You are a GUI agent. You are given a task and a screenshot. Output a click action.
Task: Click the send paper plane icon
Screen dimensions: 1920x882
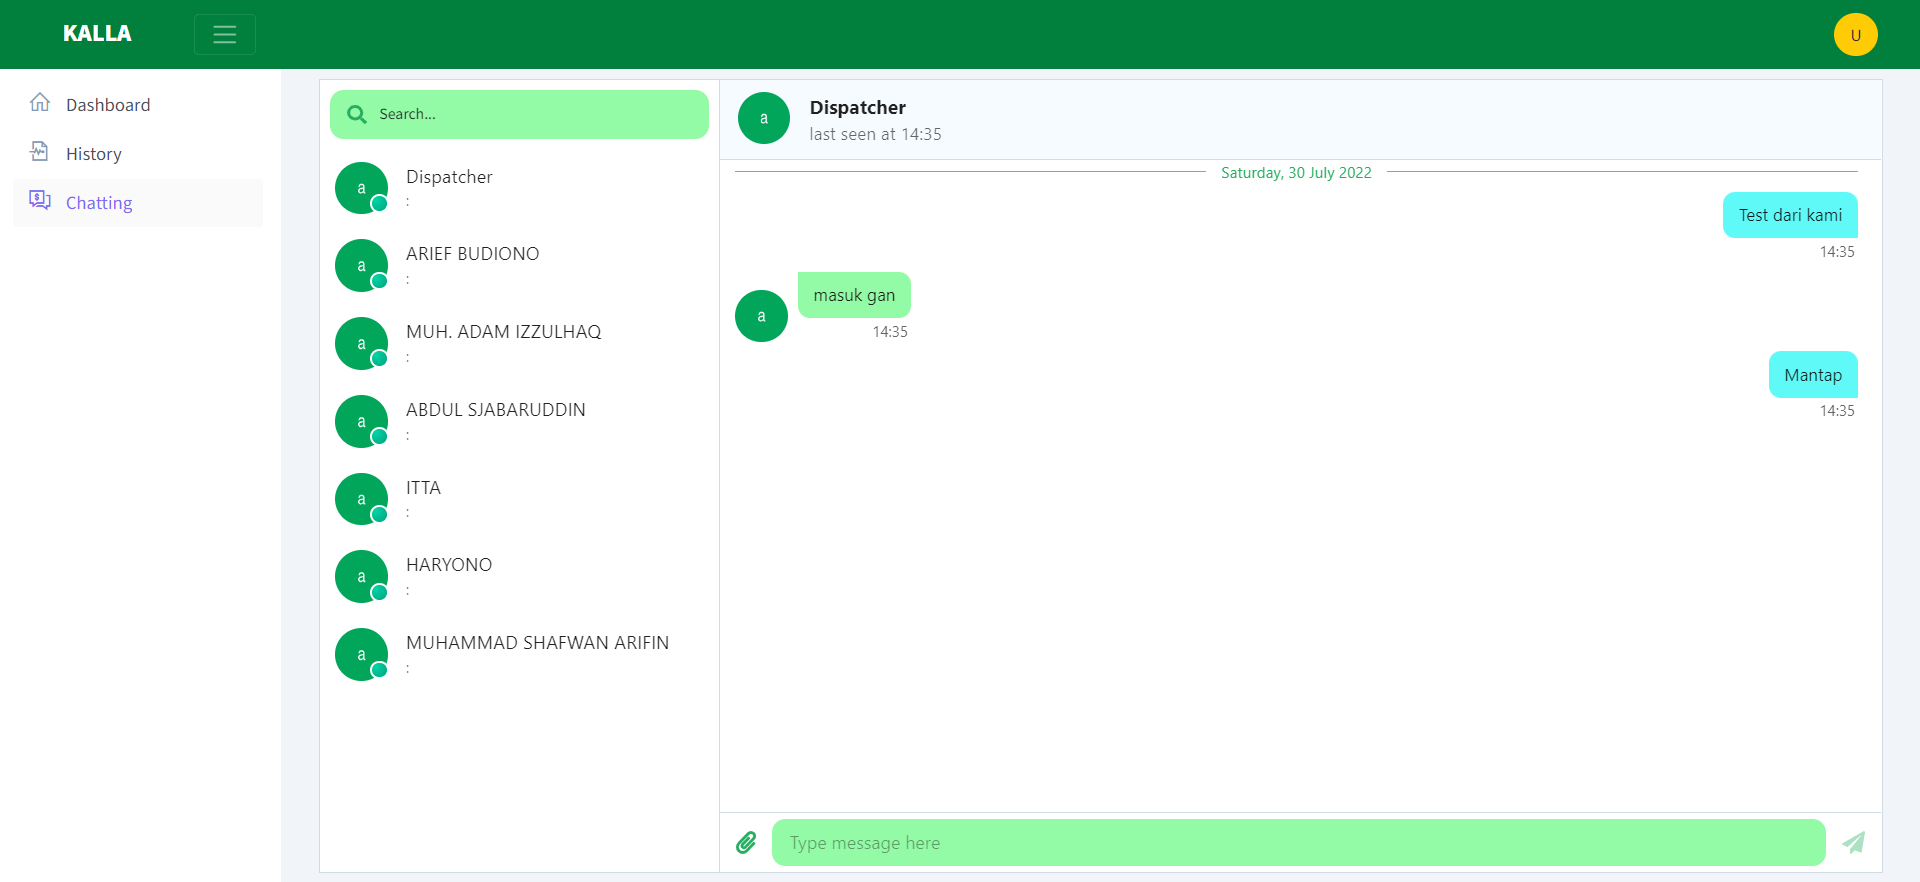pyautogui.click(x=1854, y=842)
